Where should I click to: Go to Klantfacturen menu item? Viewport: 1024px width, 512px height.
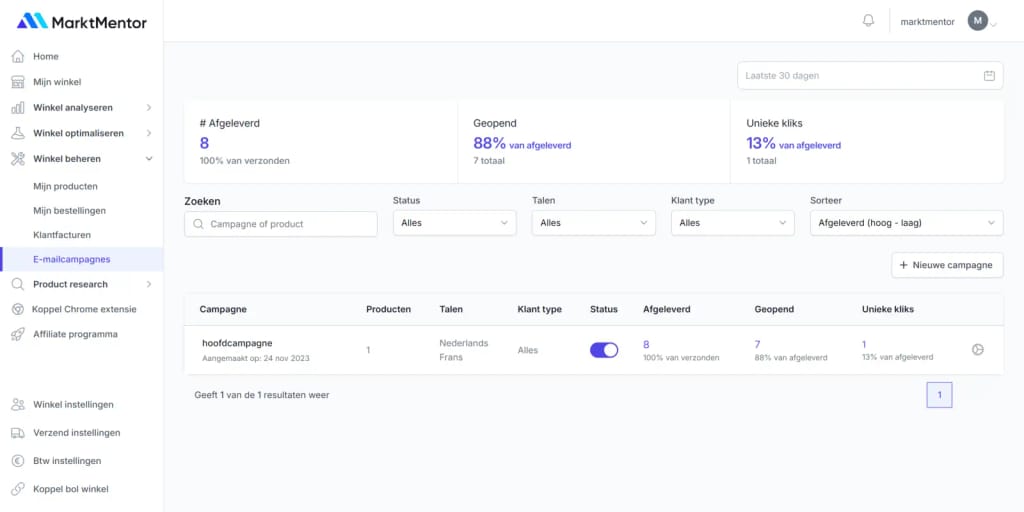pos(62,235)
